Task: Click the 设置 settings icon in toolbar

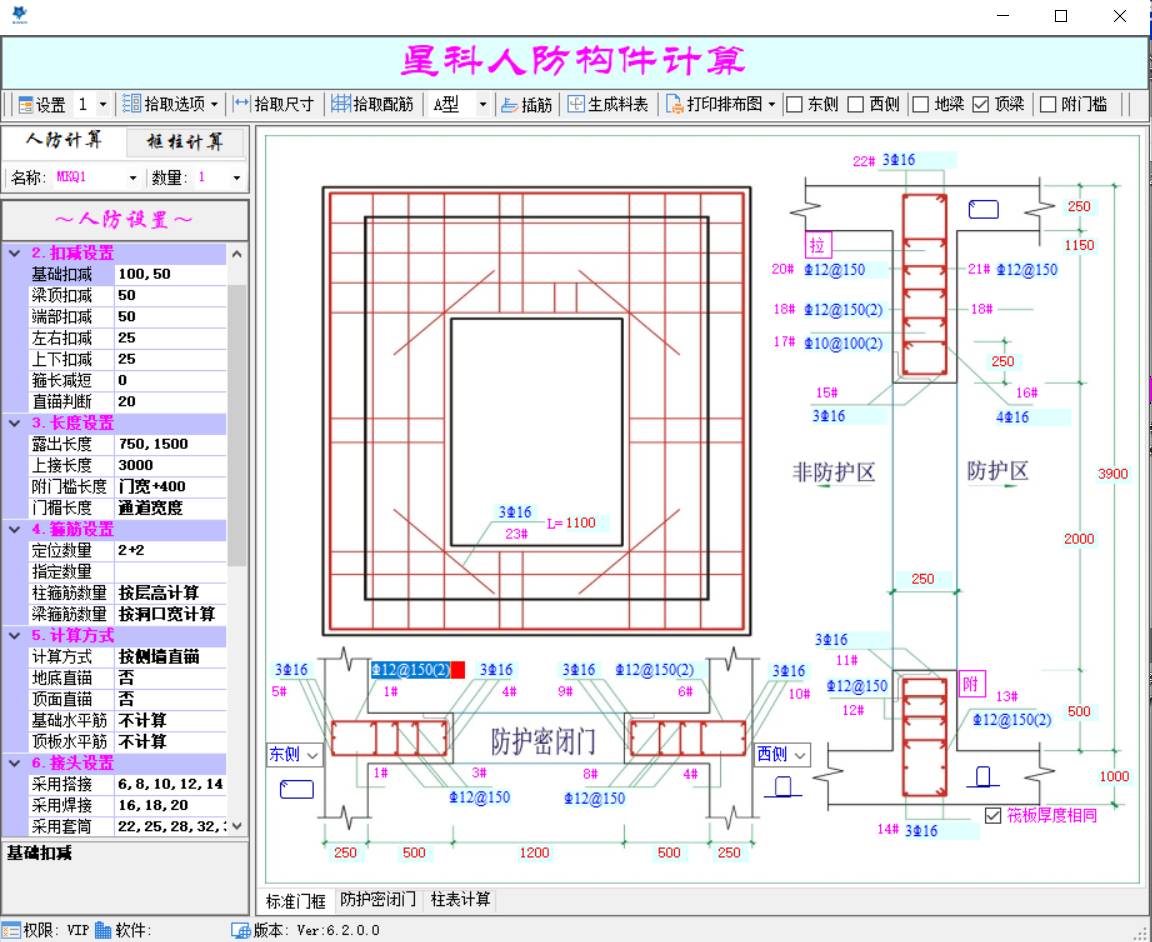Action: 26,104
